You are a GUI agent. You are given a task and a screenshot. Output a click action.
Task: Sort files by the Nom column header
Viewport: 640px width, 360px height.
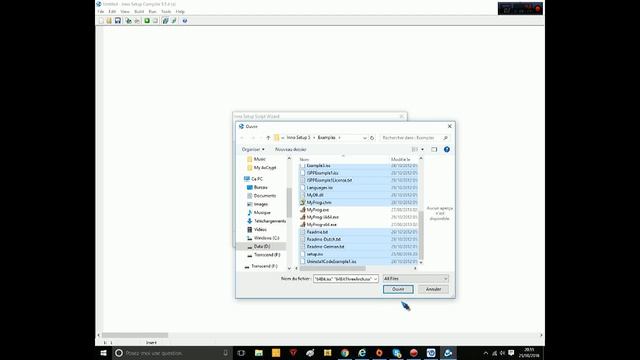(x=304, y=160)
